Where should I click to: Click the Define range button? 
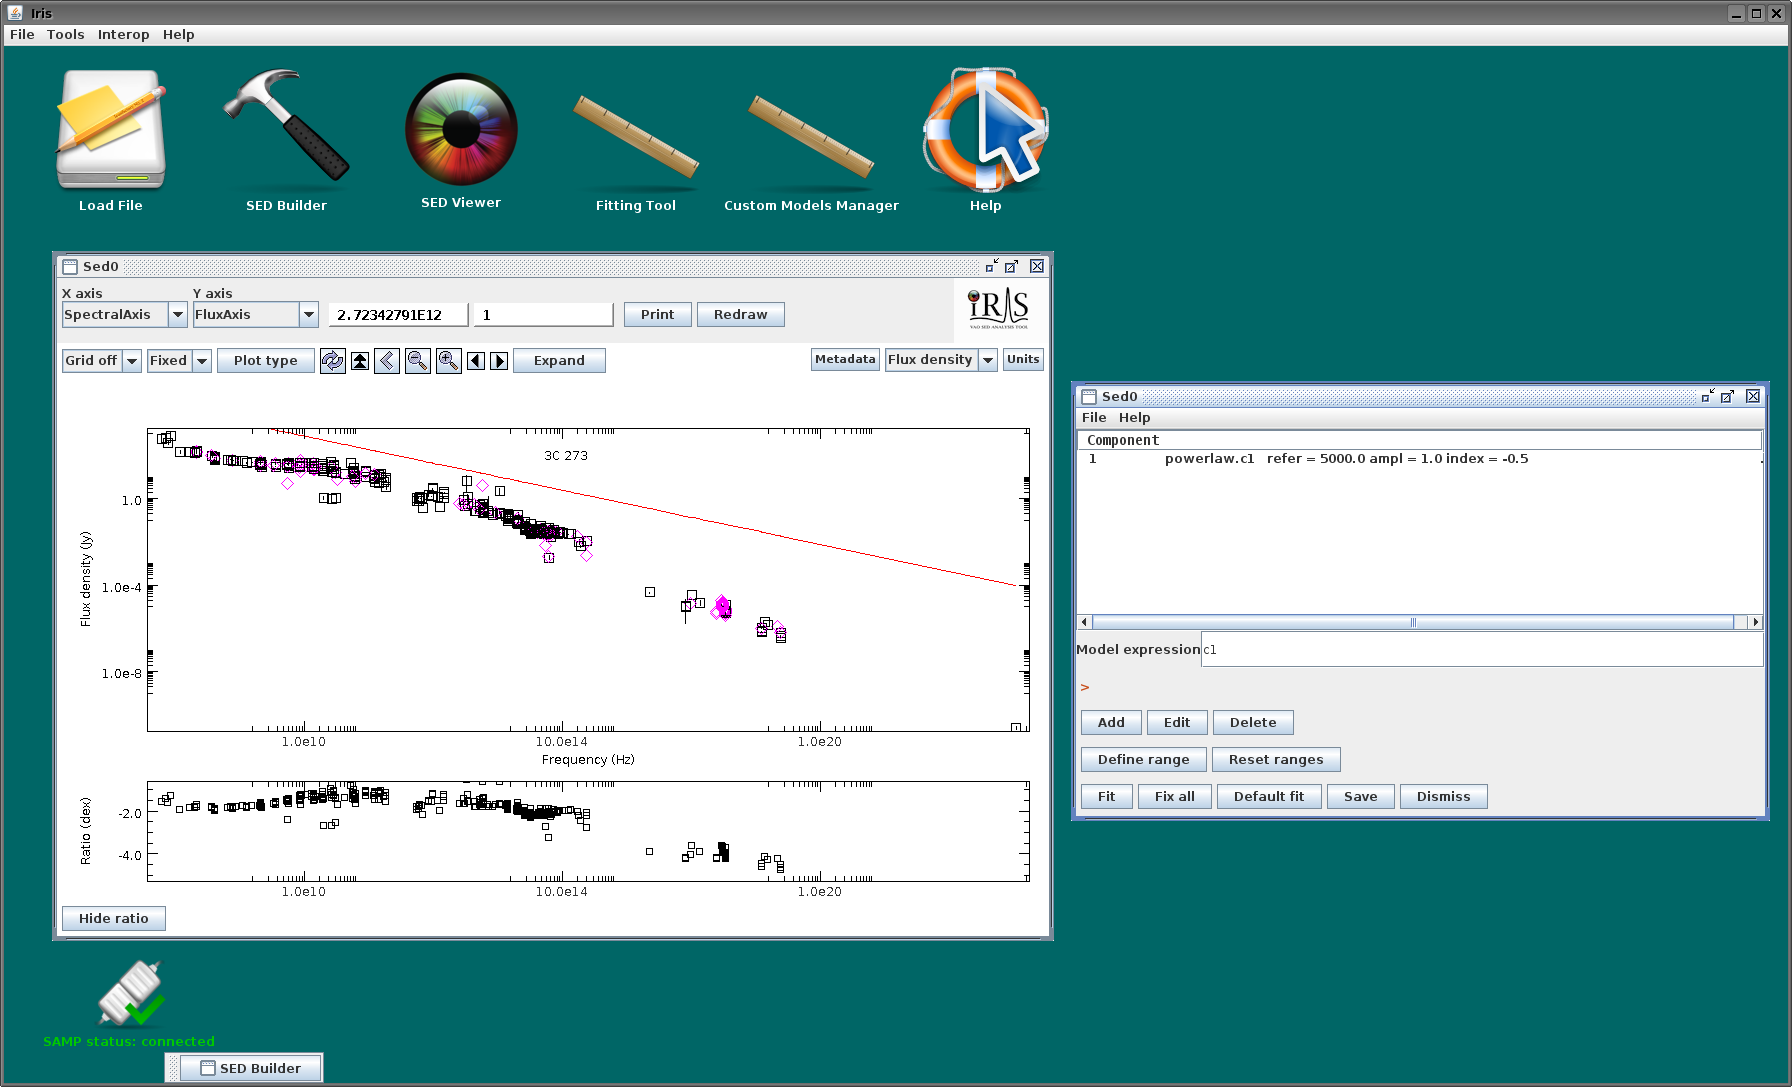1143,760
